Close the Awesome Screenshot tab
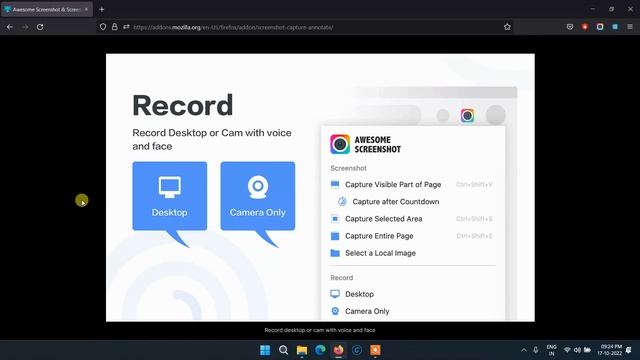The height and width of the screenshot is (360, 640). pos(86,9)
